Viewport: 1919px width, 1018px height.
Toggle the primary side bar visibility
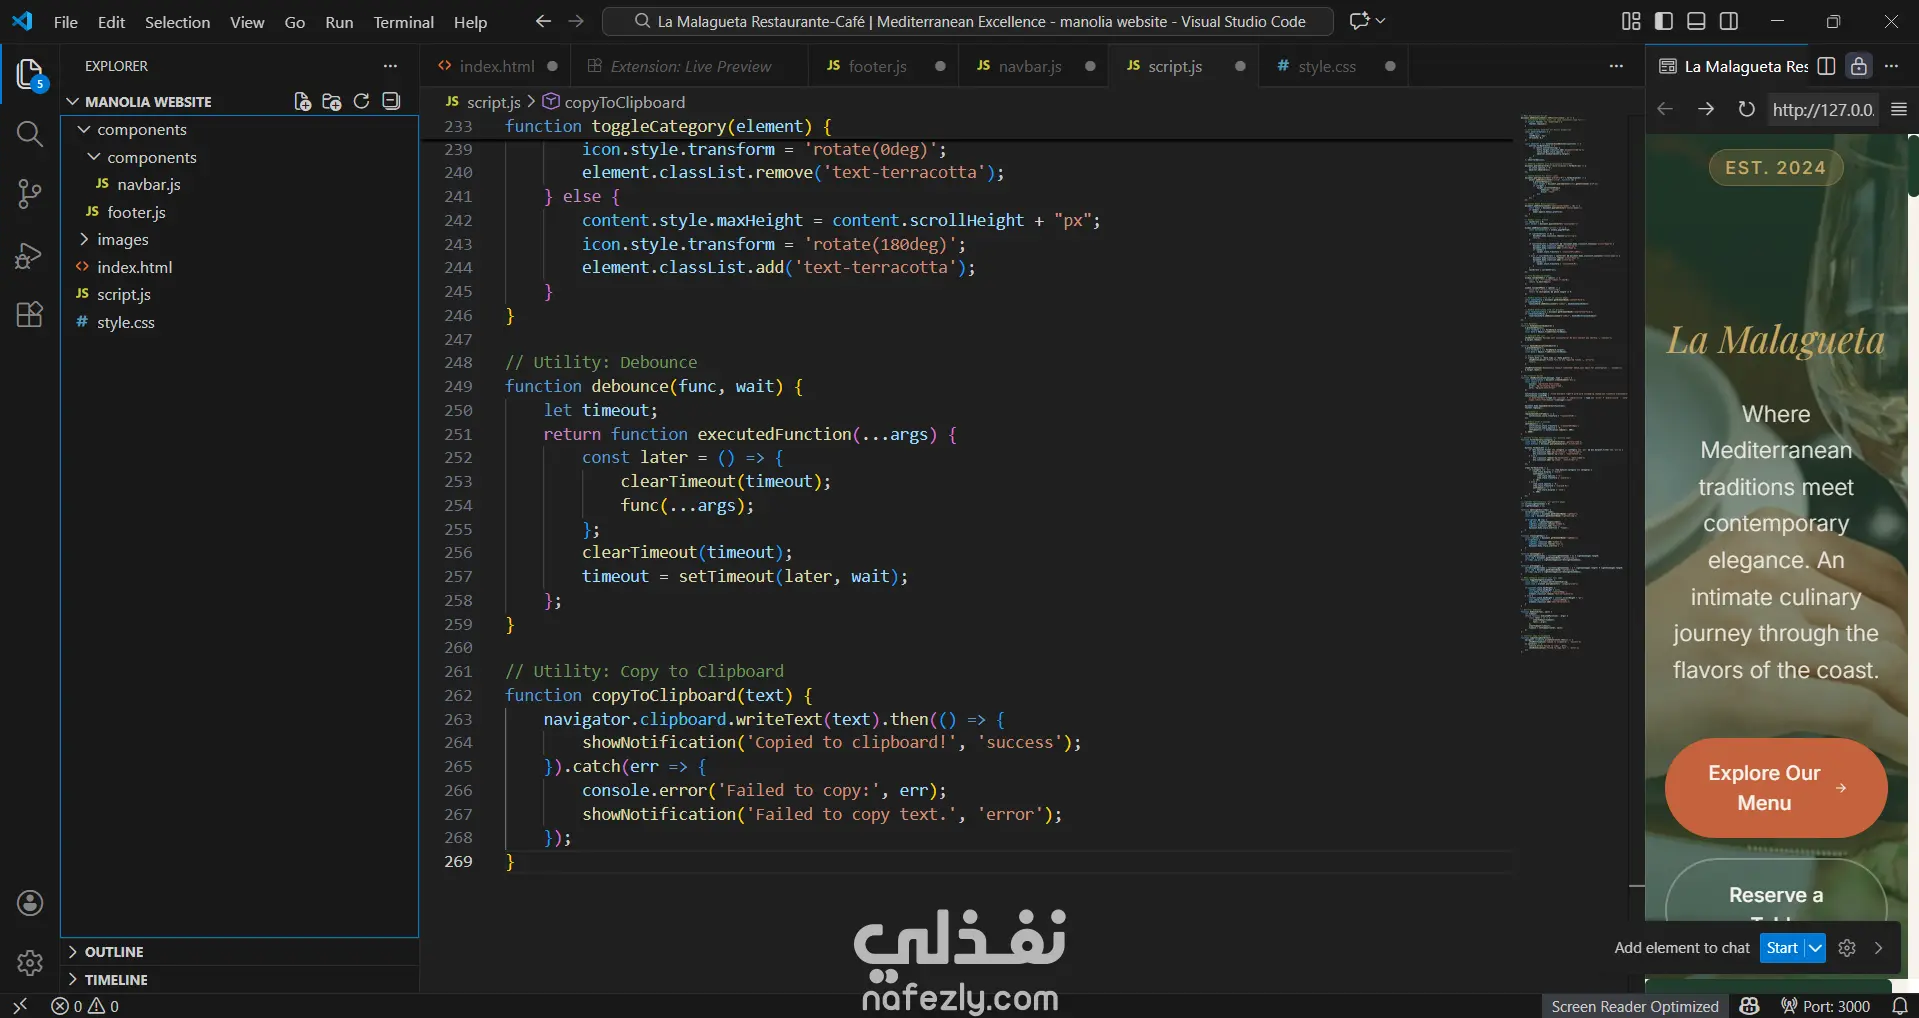tap(1664, 21)
